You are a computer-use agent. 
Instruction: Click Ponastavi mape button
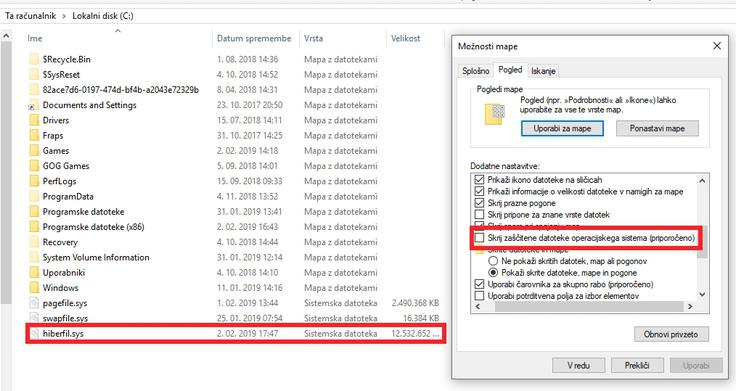tap(657, 128)
